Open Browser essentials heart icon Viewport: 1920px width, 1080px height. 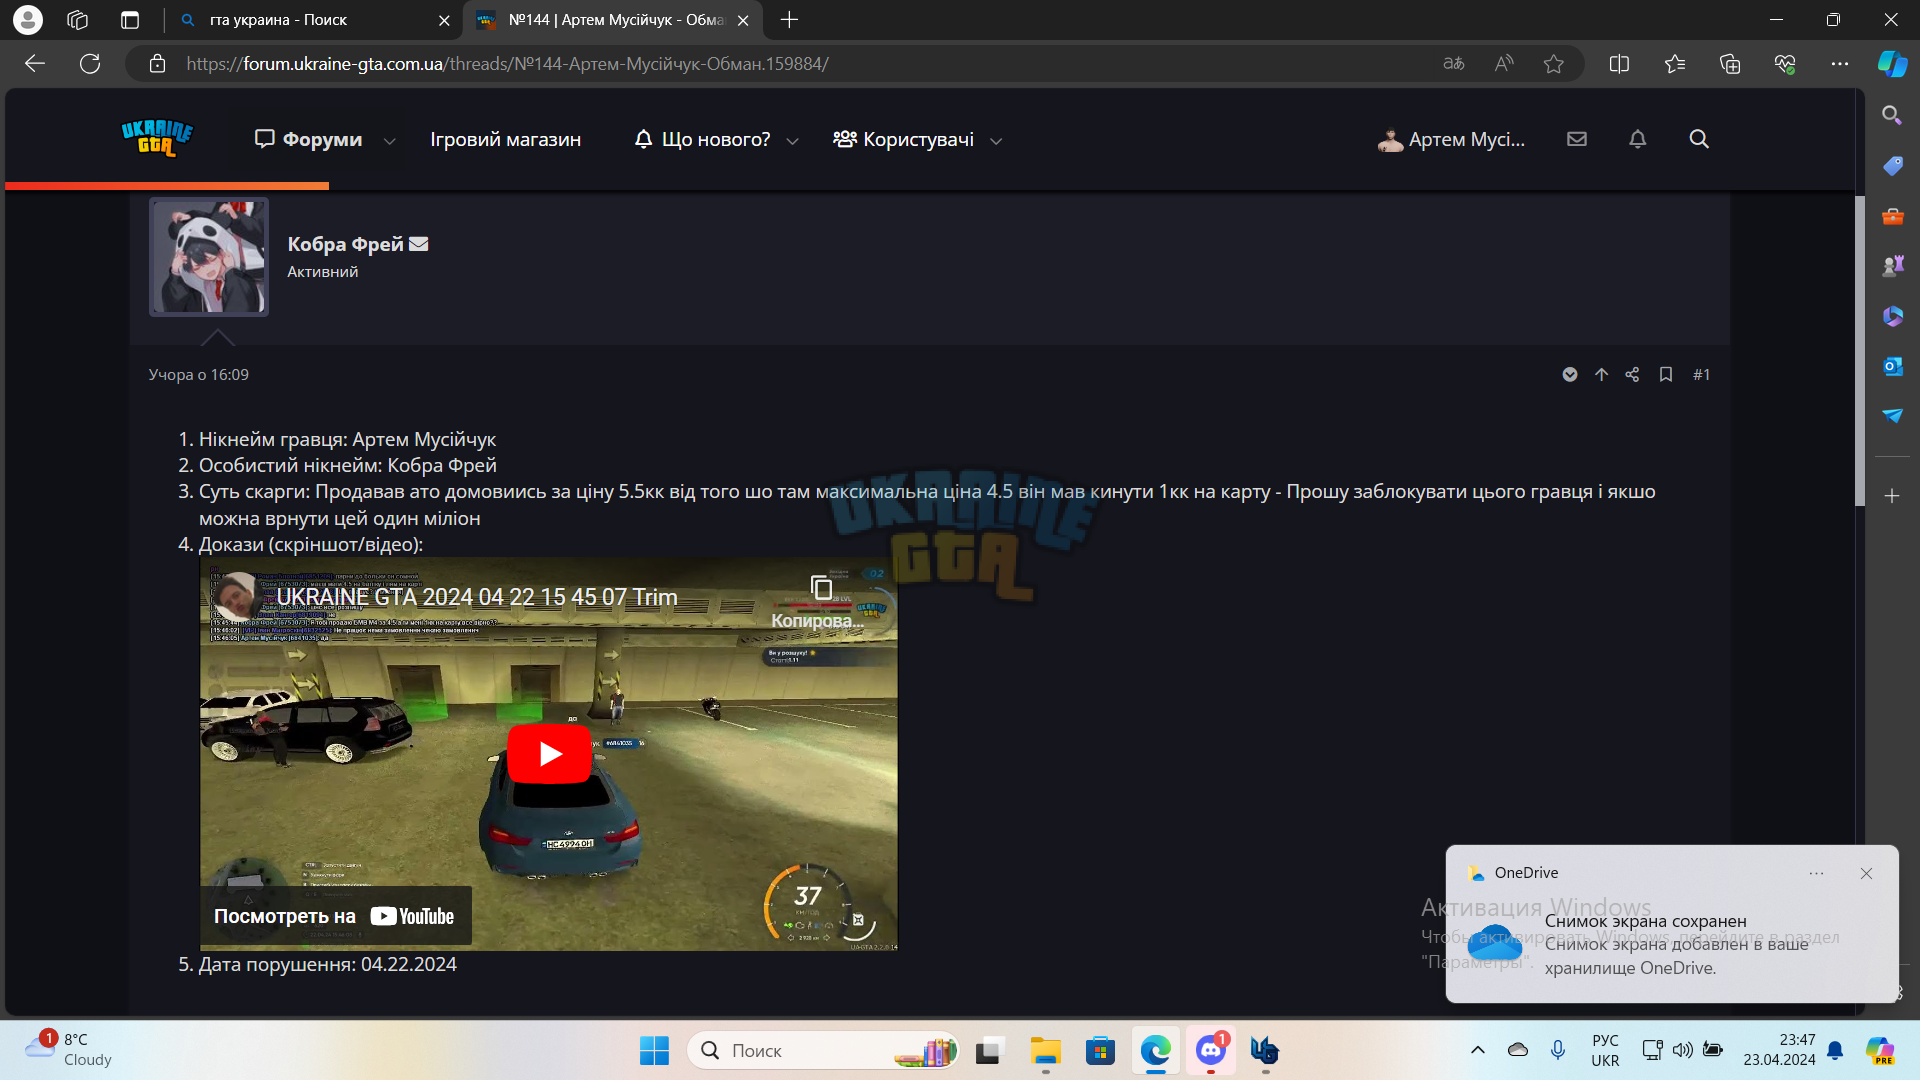(x=1785, y=64)
